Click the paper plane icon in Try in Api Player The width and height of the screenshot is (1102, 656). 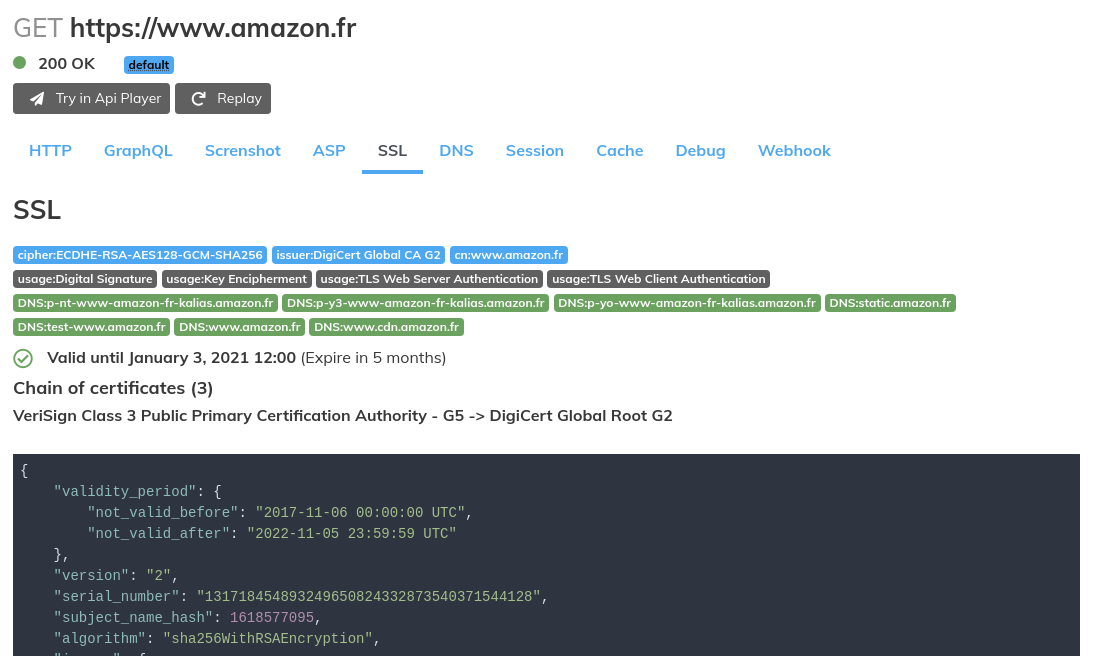(x=37, y=99)
